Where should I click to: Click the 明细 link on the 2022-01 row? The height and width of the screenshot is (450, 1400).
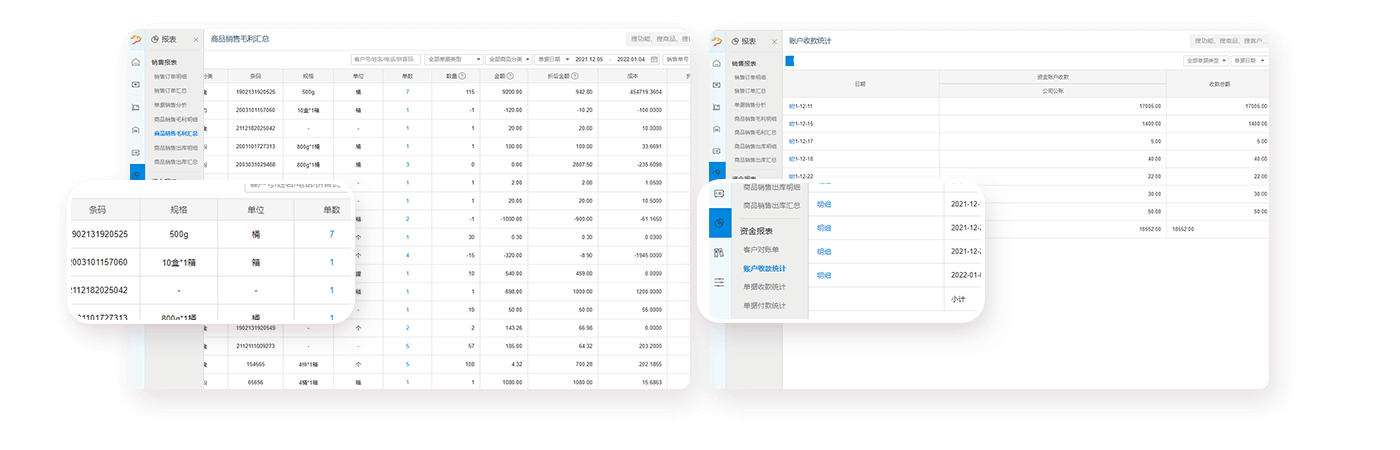(824, 275)
